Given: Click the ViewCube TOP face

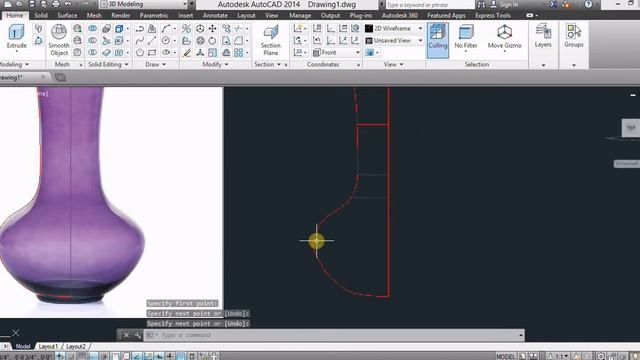Looking at the screenshot, I should point(631,128).
